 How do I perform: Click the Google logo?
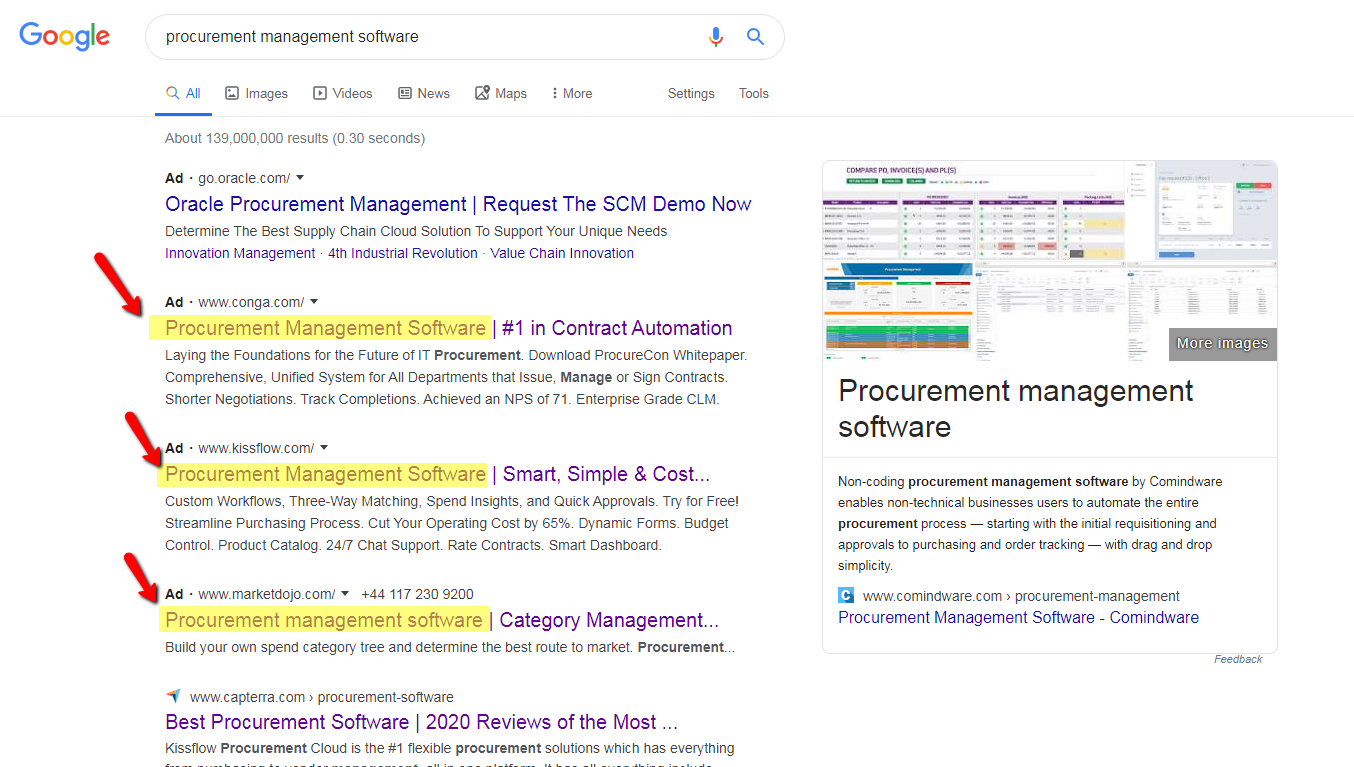pos(65,36)
